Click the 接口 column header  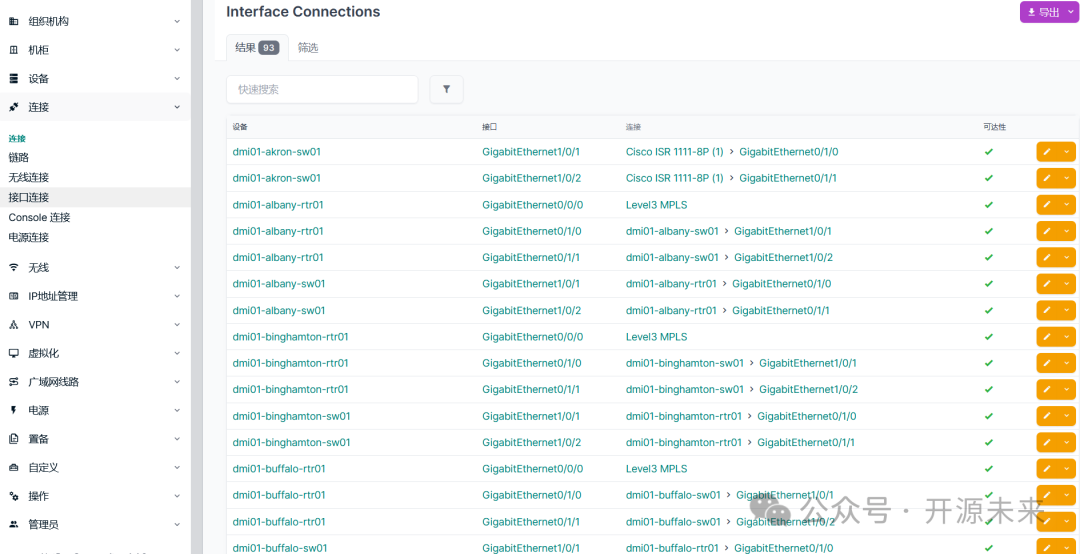pyautogui.click(x=489, y=127)
